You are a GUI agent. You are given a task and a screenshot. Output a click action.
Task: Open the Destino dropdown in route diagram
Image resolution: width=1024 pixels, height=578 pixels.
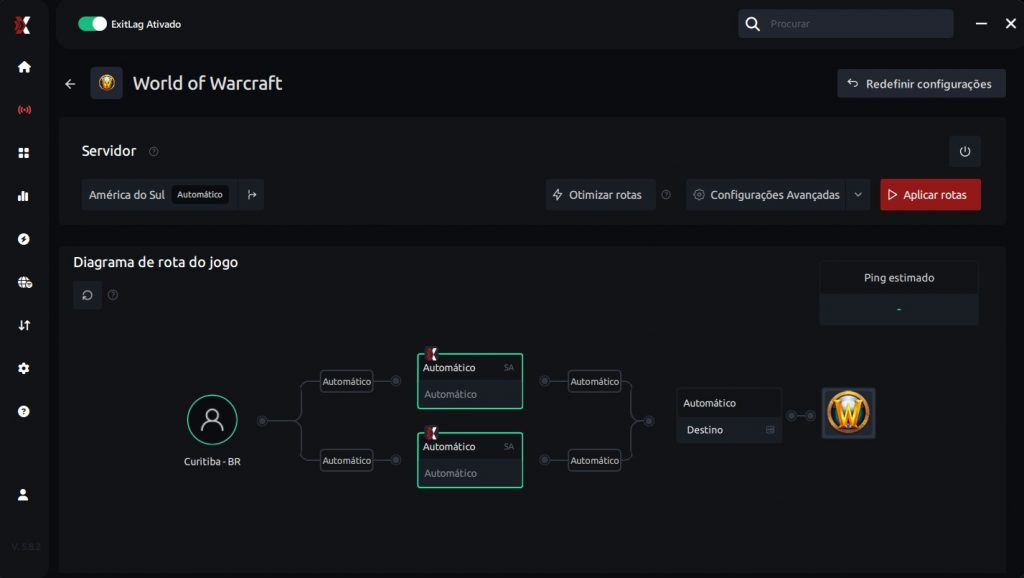(x=728, y=430)
